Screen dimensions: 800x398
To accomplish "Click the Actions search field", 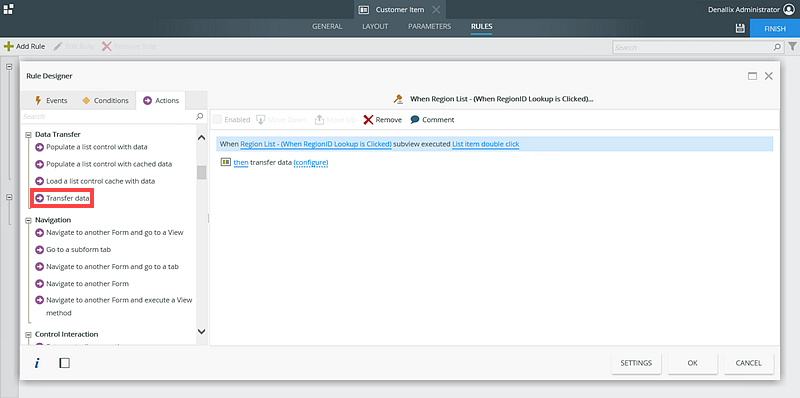I will coord(108,116).
